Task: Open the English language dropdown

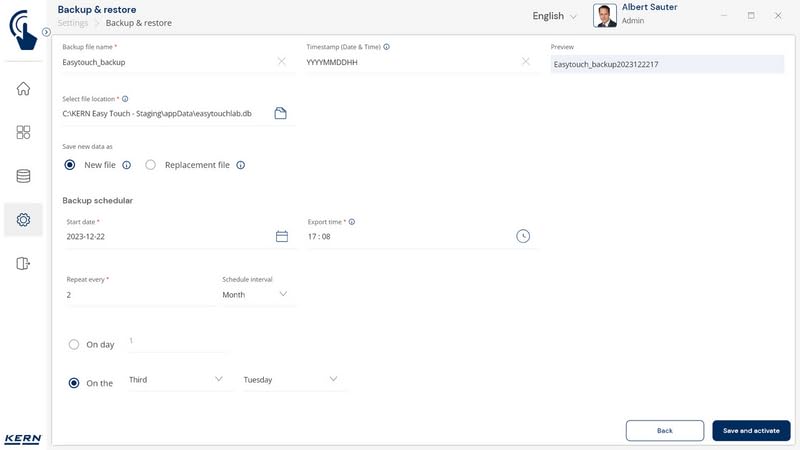Action: click(x=555, y=16)
